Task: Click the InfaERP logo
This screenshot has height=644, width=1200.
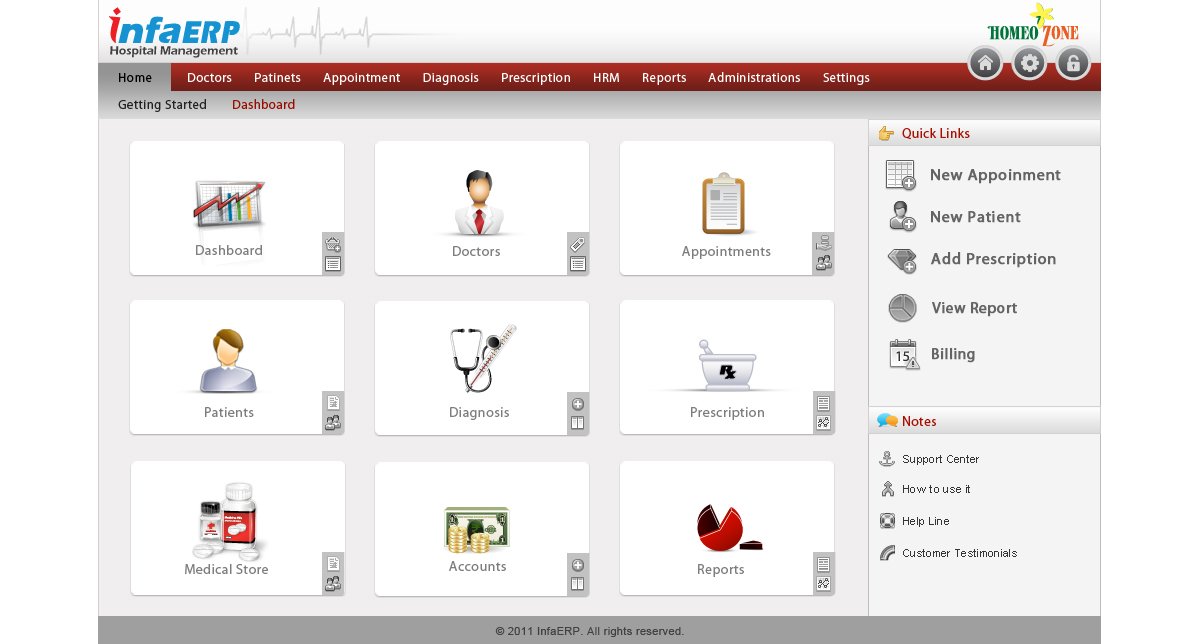Action: pyautogui.click(x=173, y=31)
